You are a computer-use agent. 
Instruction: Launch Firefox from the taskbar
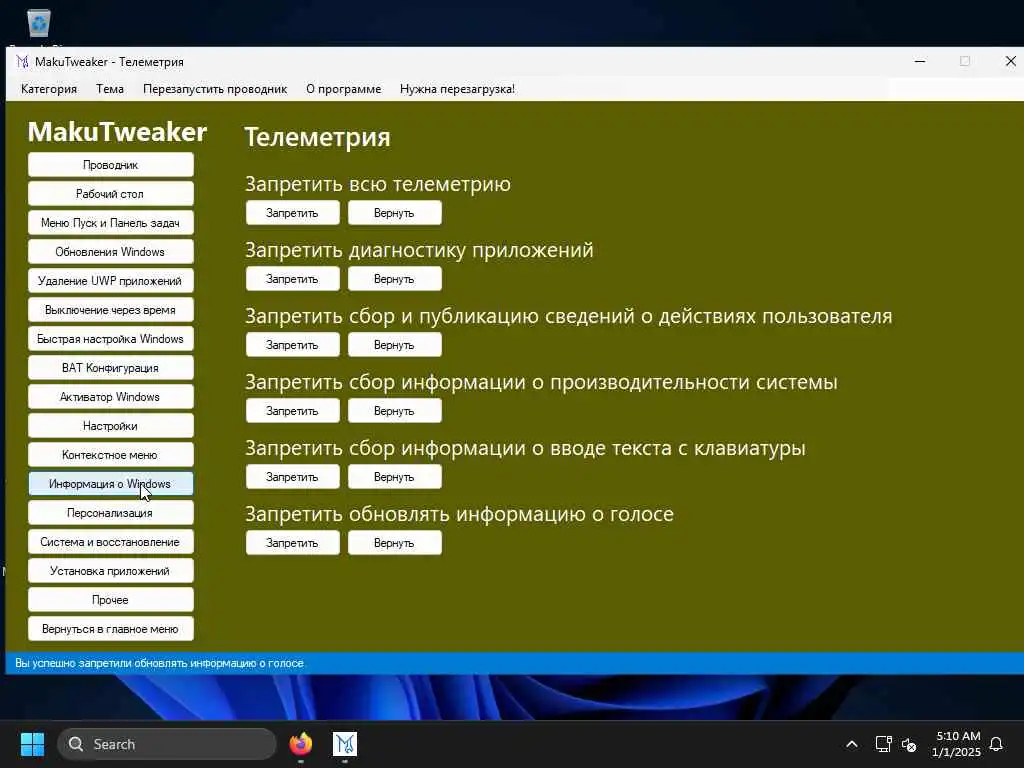coord(301,744)
